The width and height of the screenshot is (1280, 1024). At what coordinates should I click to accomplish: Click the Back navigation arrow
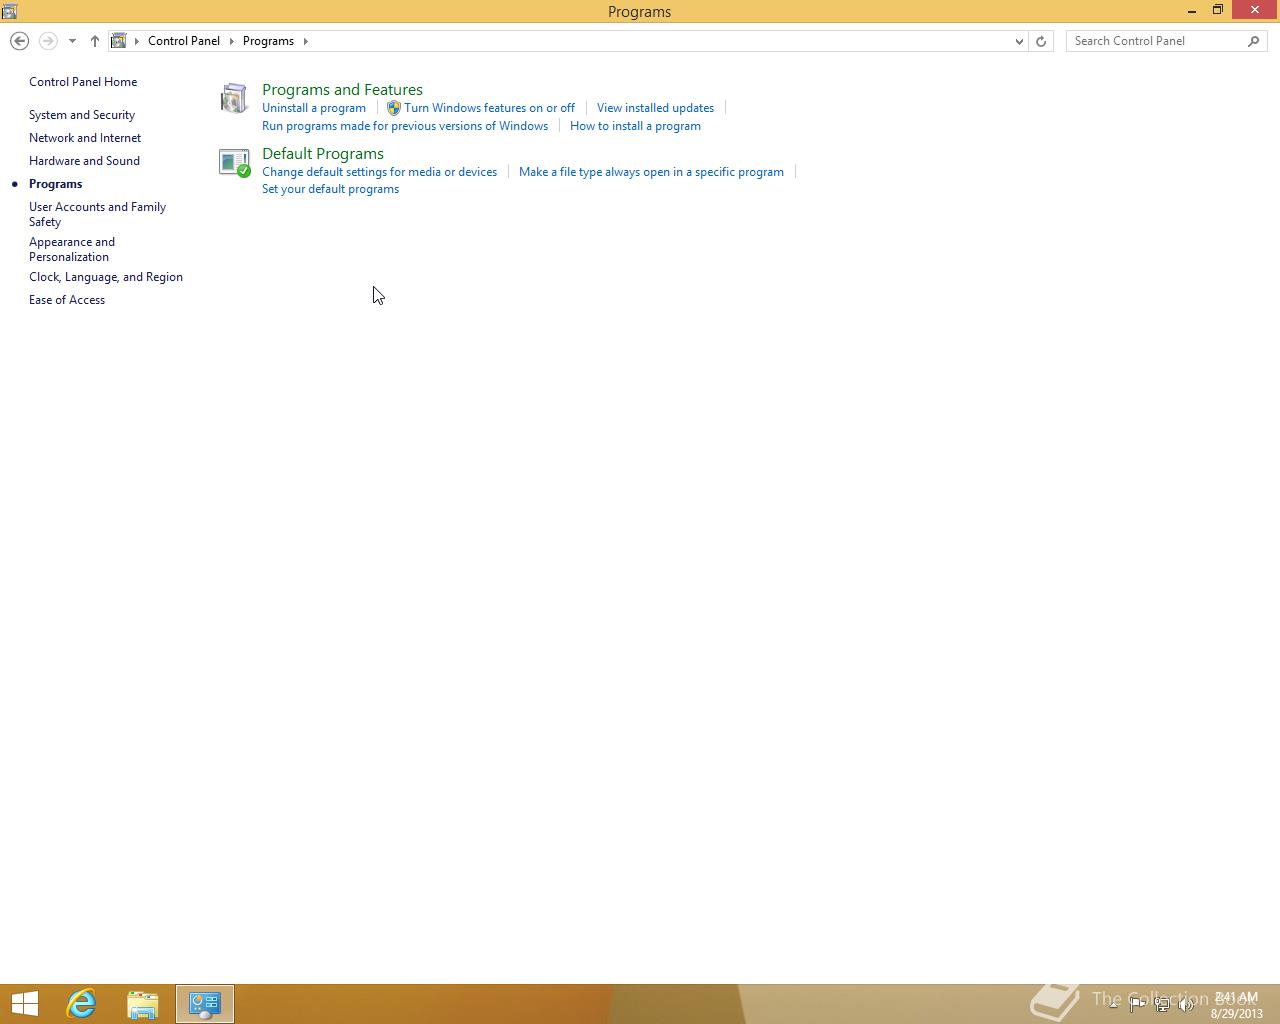(x=19, y=41)
